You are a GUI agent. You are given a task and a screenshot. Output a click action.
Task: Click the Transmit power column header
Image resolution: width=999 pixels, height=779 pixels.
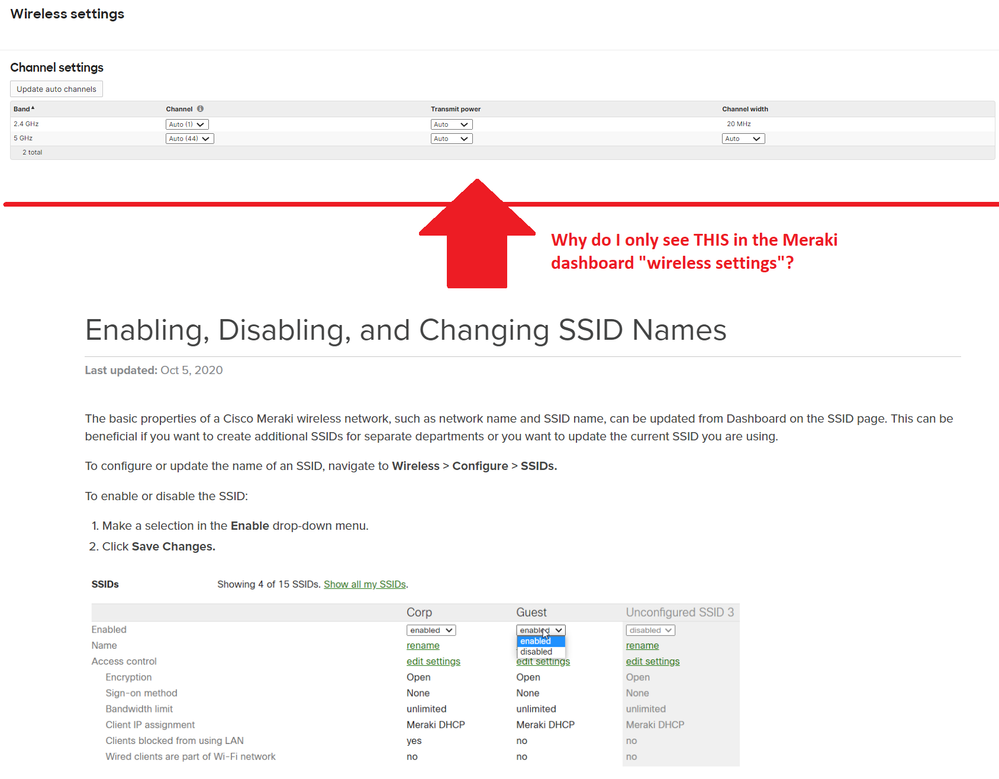click(456, 109)
